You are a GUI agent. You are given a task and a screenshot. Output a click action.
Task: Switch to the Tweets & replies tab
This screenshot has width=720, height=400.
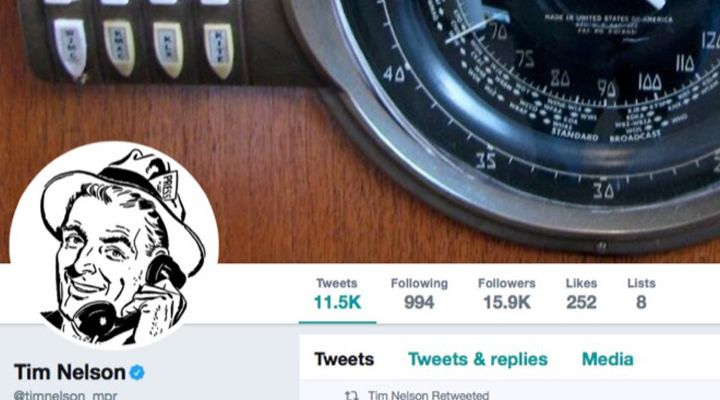[478, 359]
